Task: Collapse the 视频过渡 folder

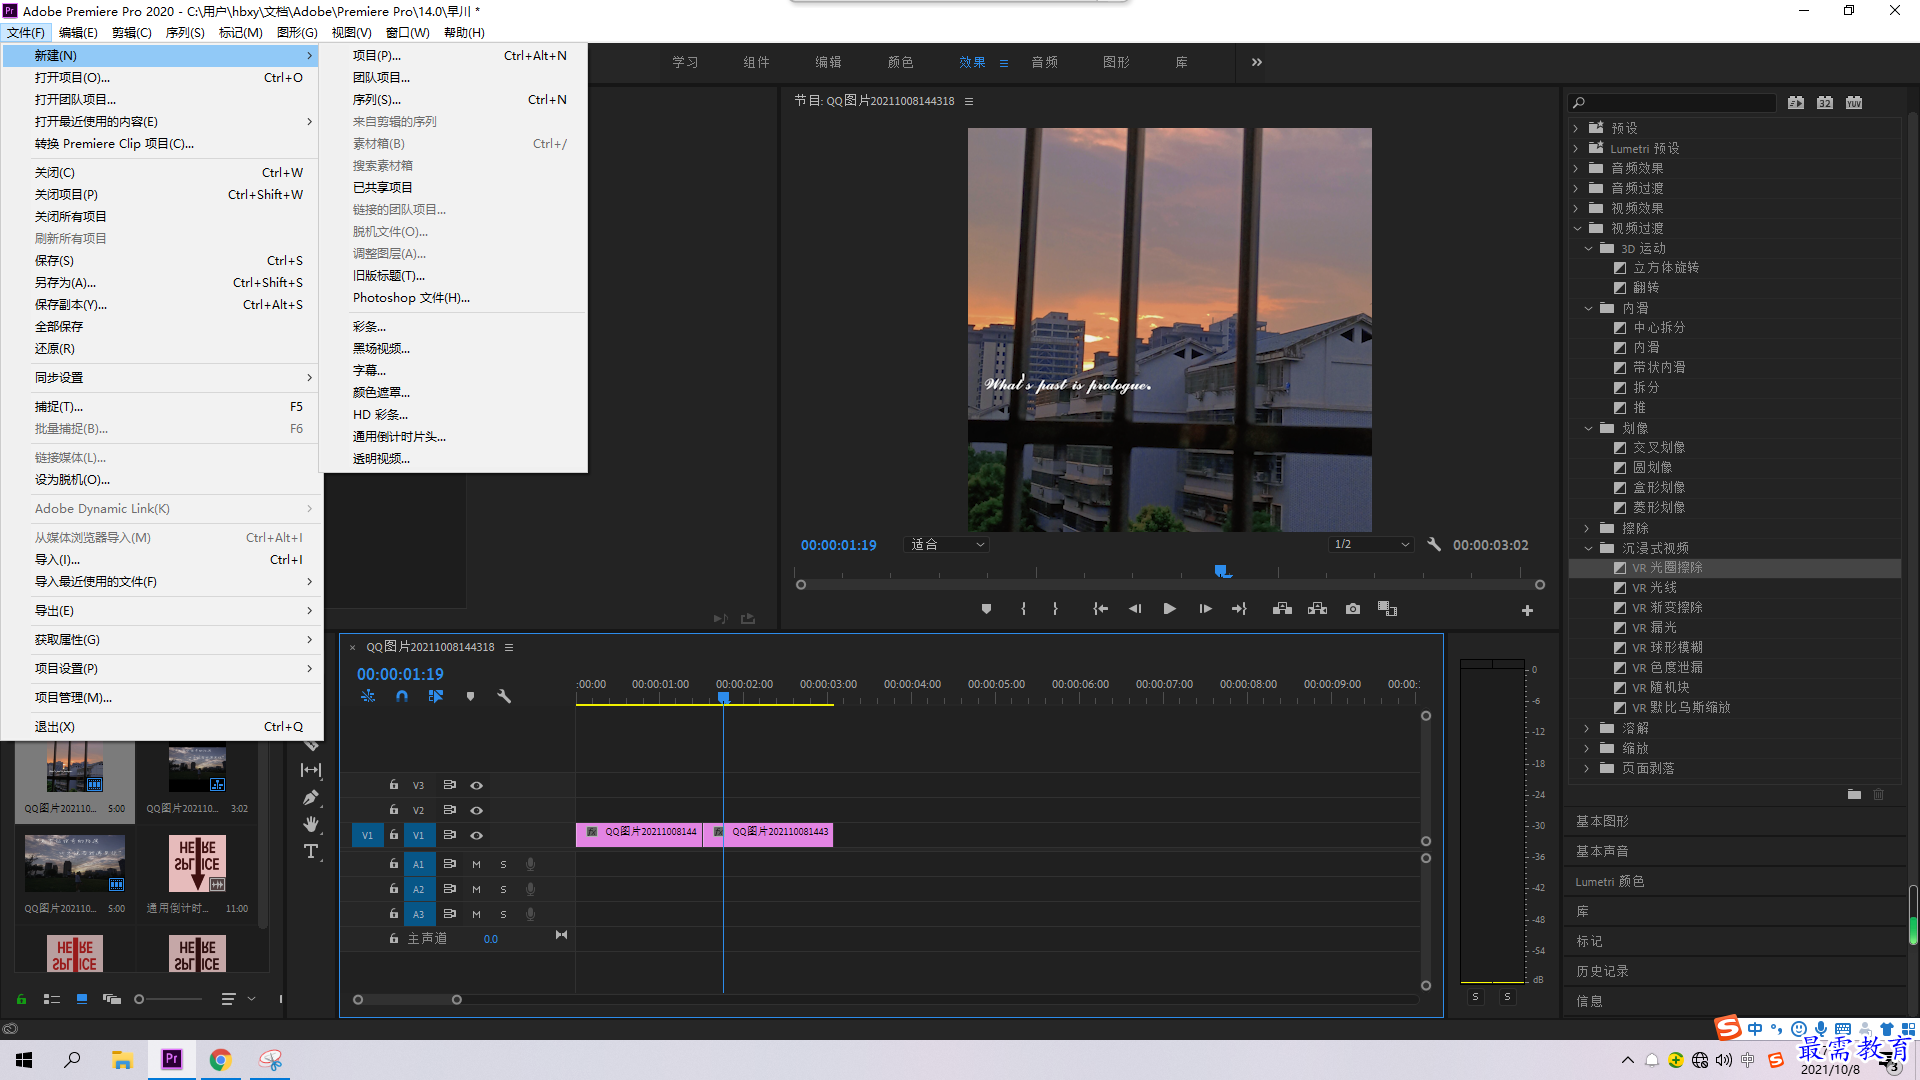Action: [x=1578, y=228]
